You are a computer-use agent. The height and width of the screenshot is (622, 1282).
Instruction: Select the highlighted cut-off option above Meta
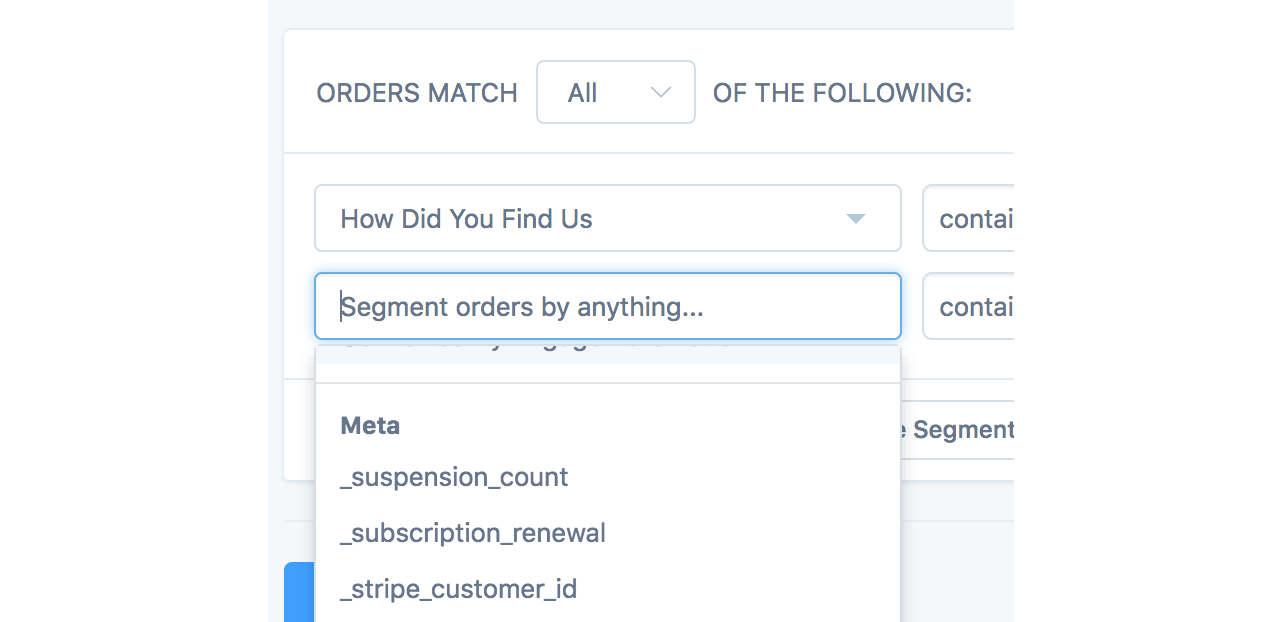coord(607,355)
